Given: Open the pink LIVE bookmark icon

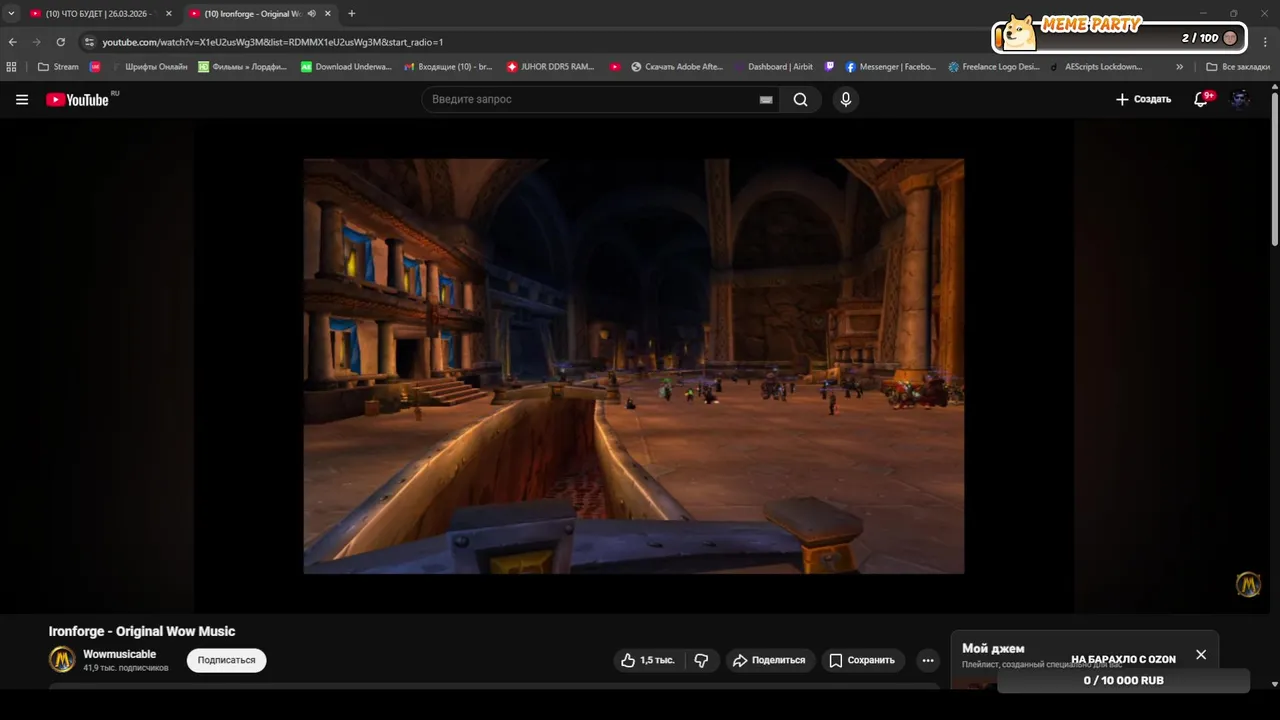Looking at the screenshot, I should [95, 67].
